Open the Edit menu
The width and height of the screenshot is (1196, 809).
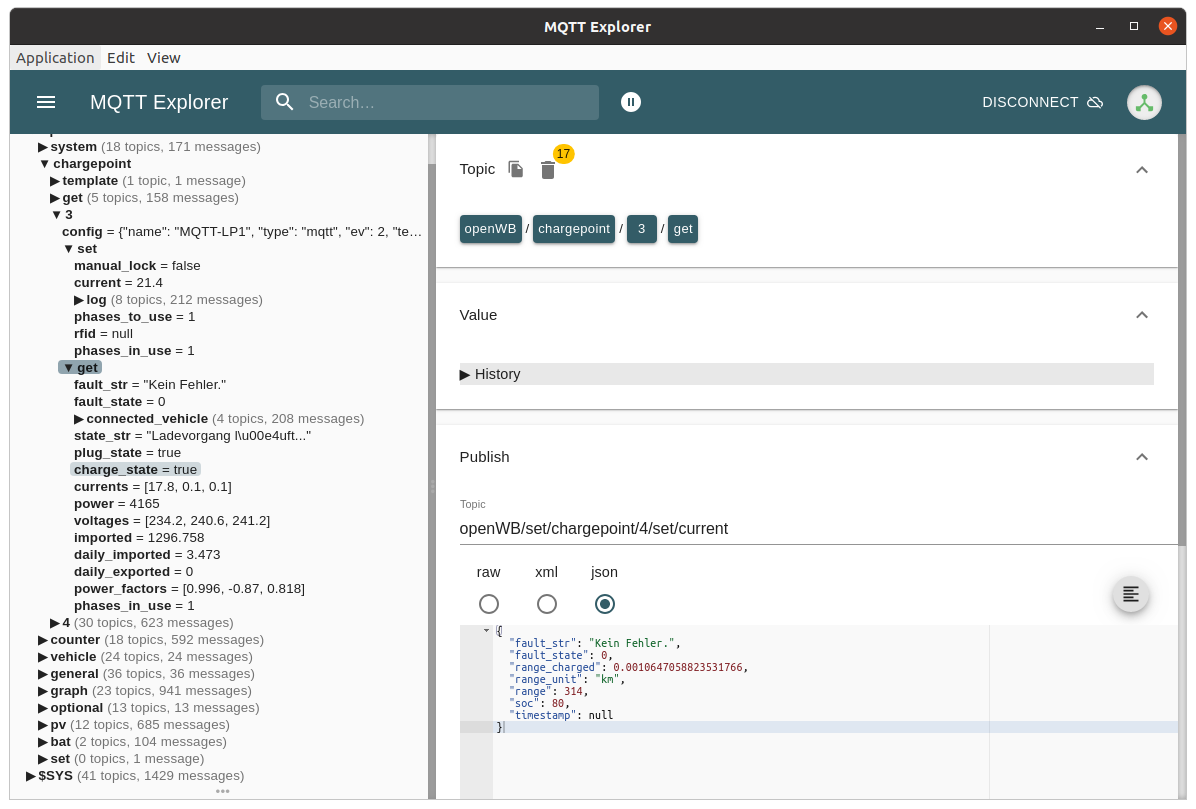[121, 58]
